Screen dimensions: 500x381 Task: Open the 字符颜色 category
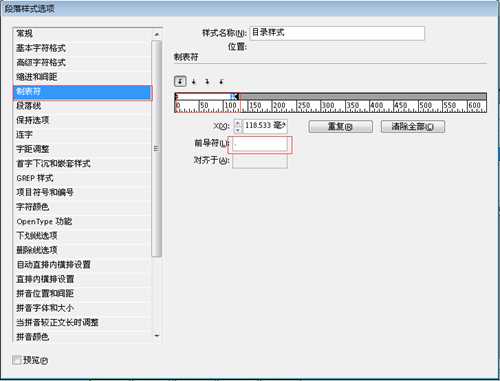click(82, 207)
